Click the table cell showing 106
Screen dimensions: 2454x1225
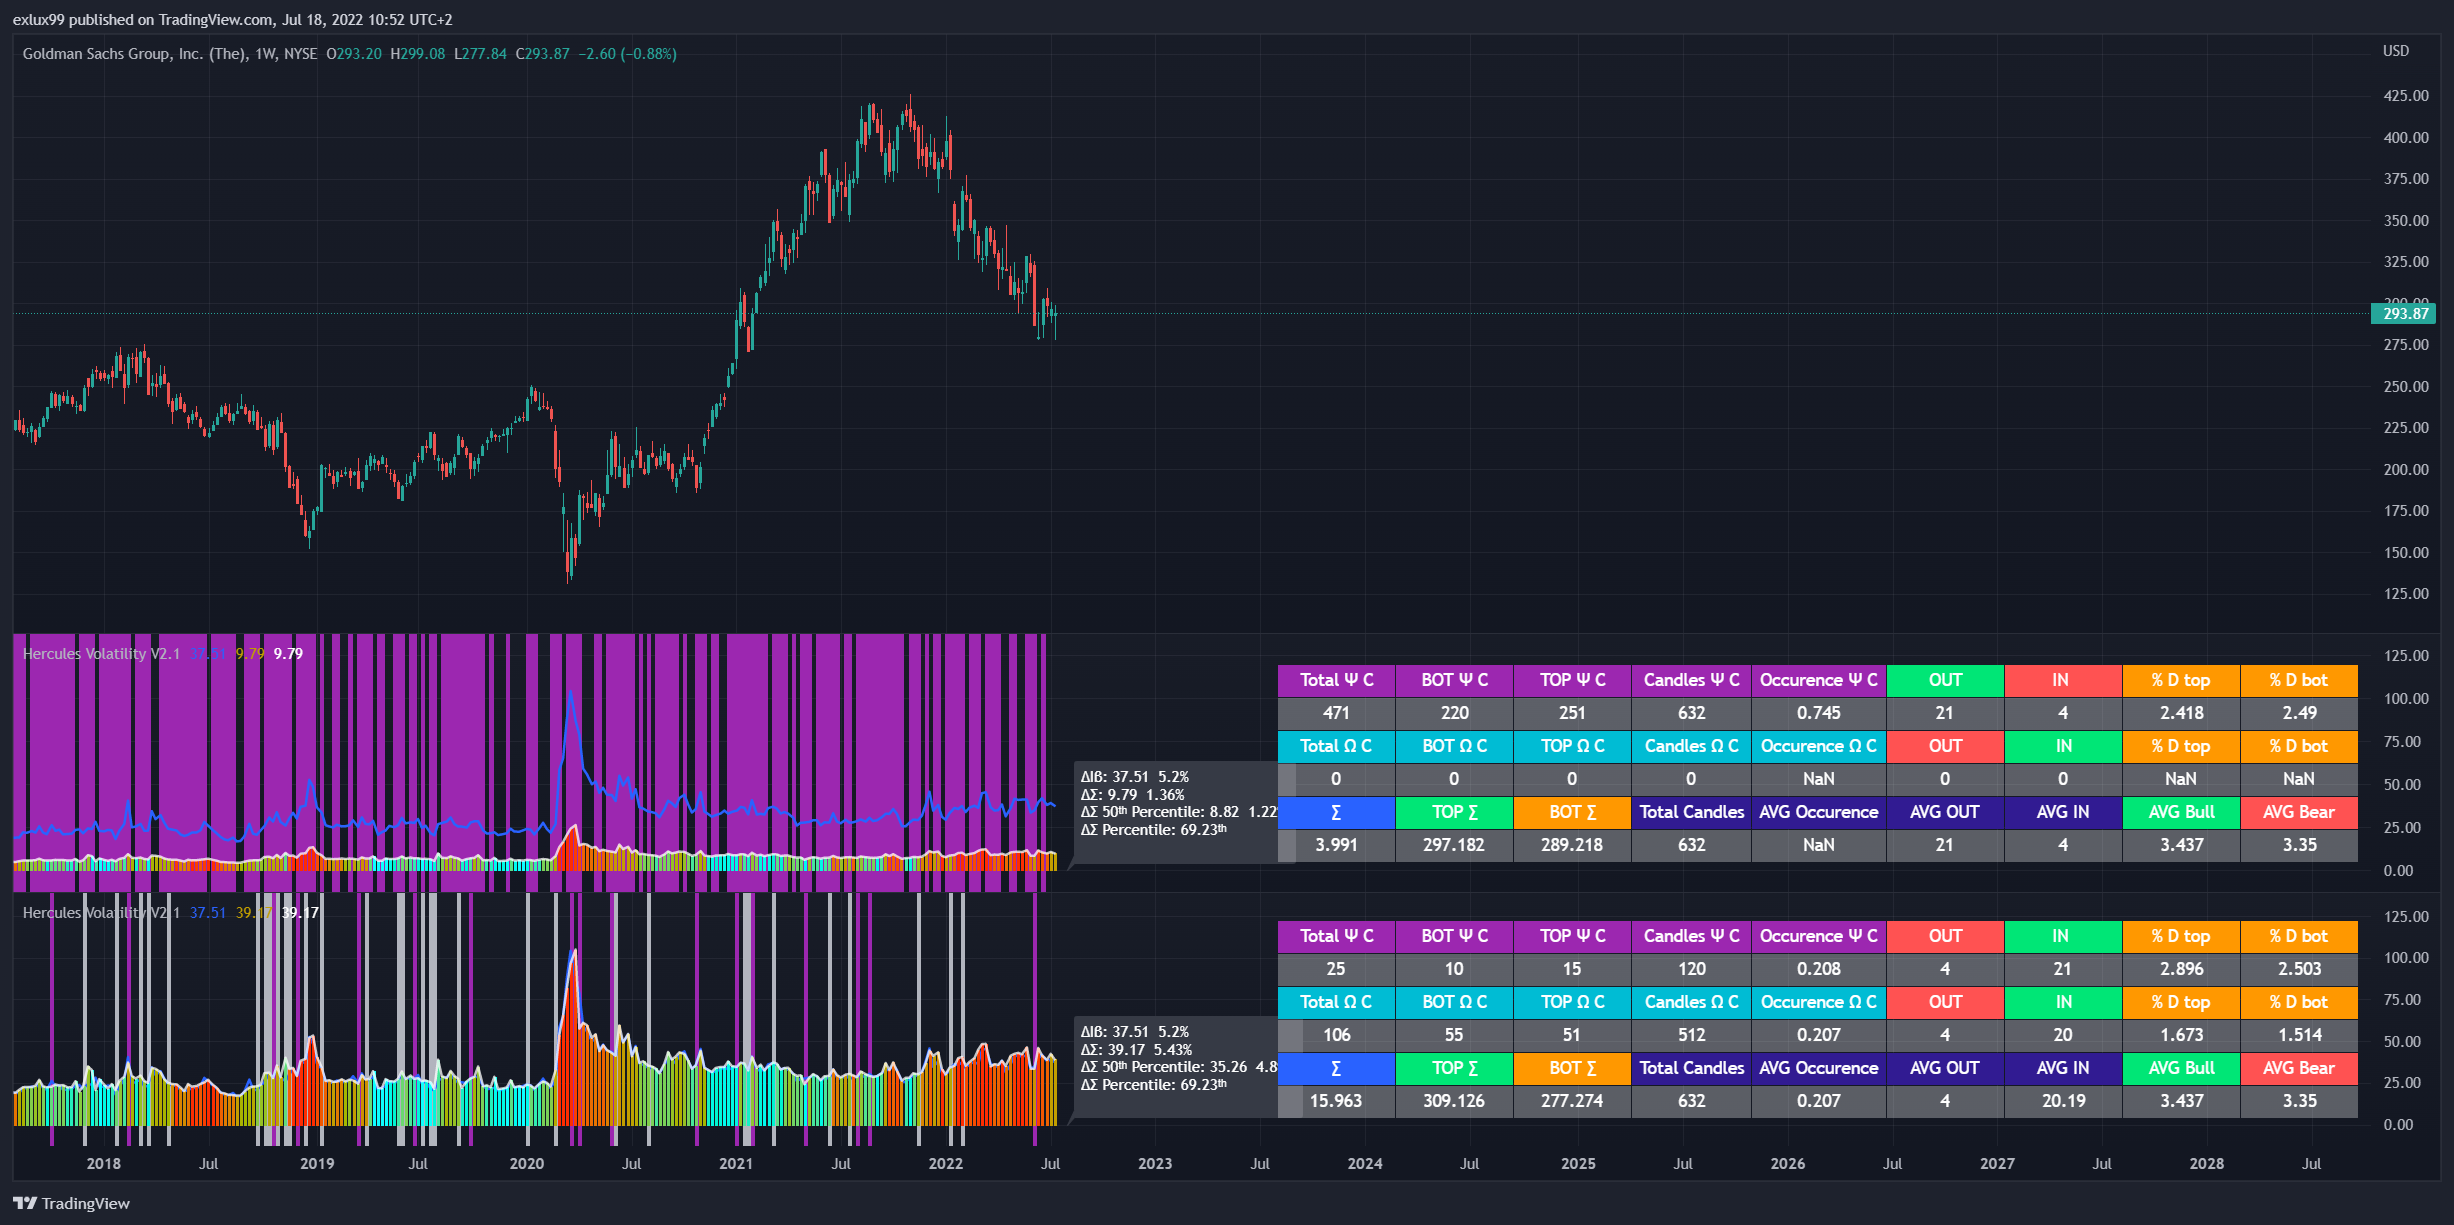(1336, 1035)
